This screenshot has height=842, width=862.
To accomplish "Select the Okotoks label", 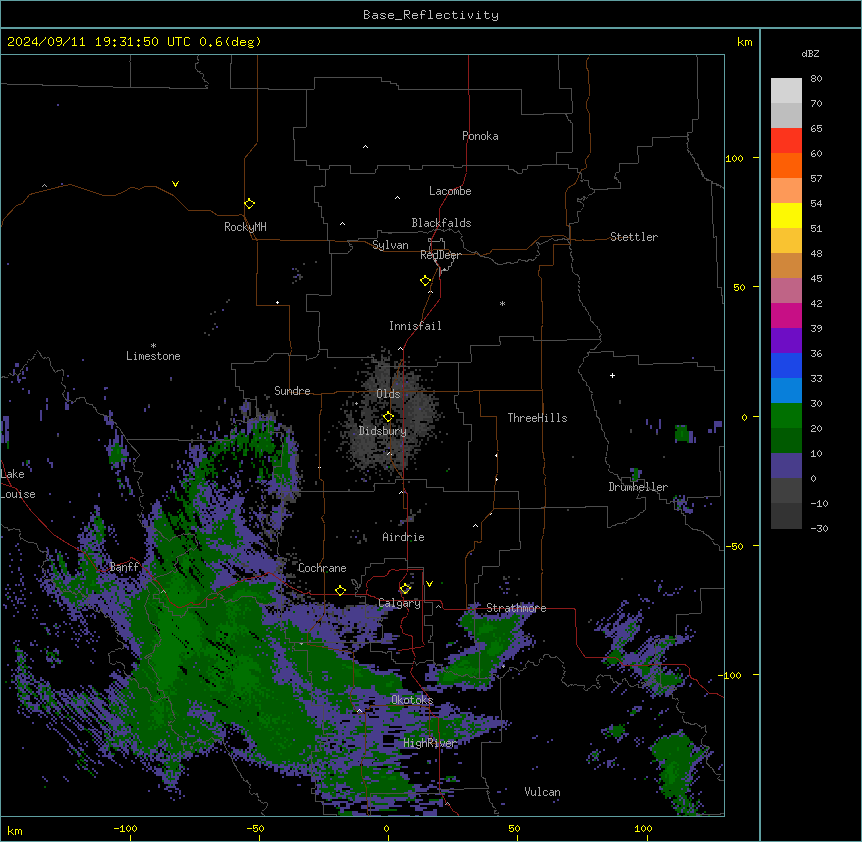I will 412,700.
